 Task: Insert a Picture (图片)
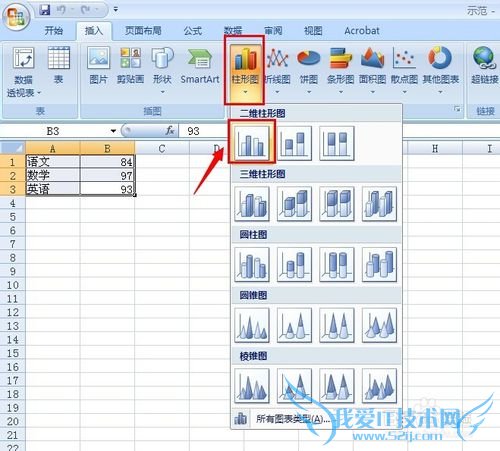point(98,65)
